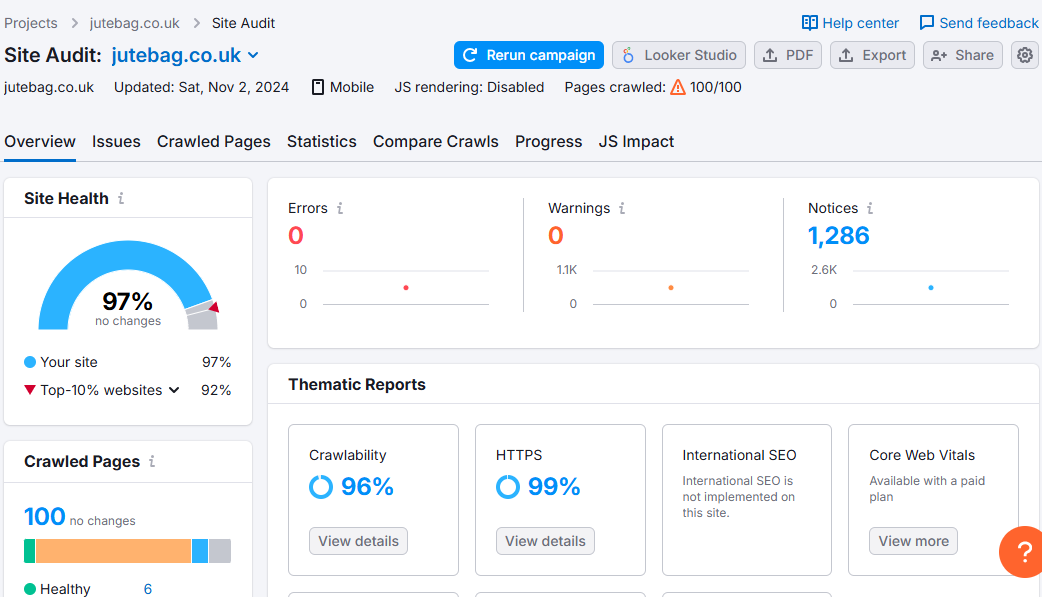Expand the Top-10% websites dropdown
1042x597 pixels.
(x=174, y=390)
